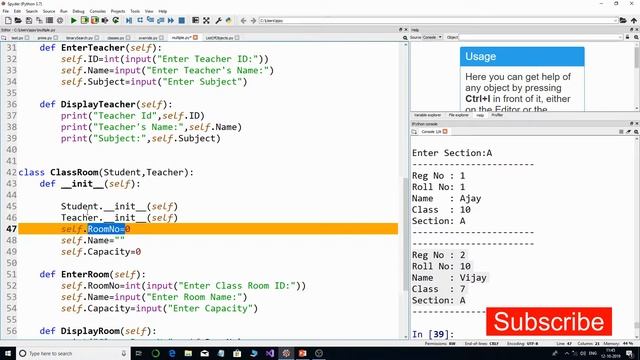The height and width of the screenshot is (360, 640).
Task: Open the Projects menu
Action: (118, 11)
